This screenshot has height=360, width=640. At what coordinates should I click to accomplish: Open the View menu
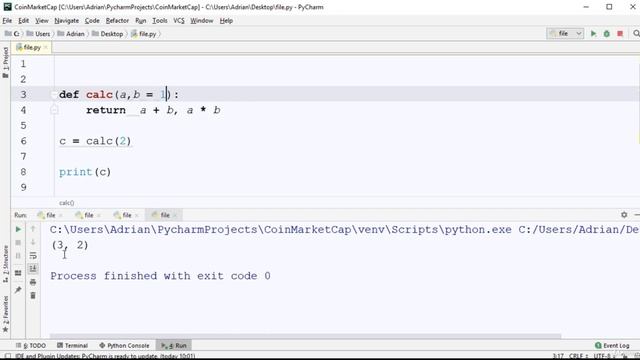42,20
